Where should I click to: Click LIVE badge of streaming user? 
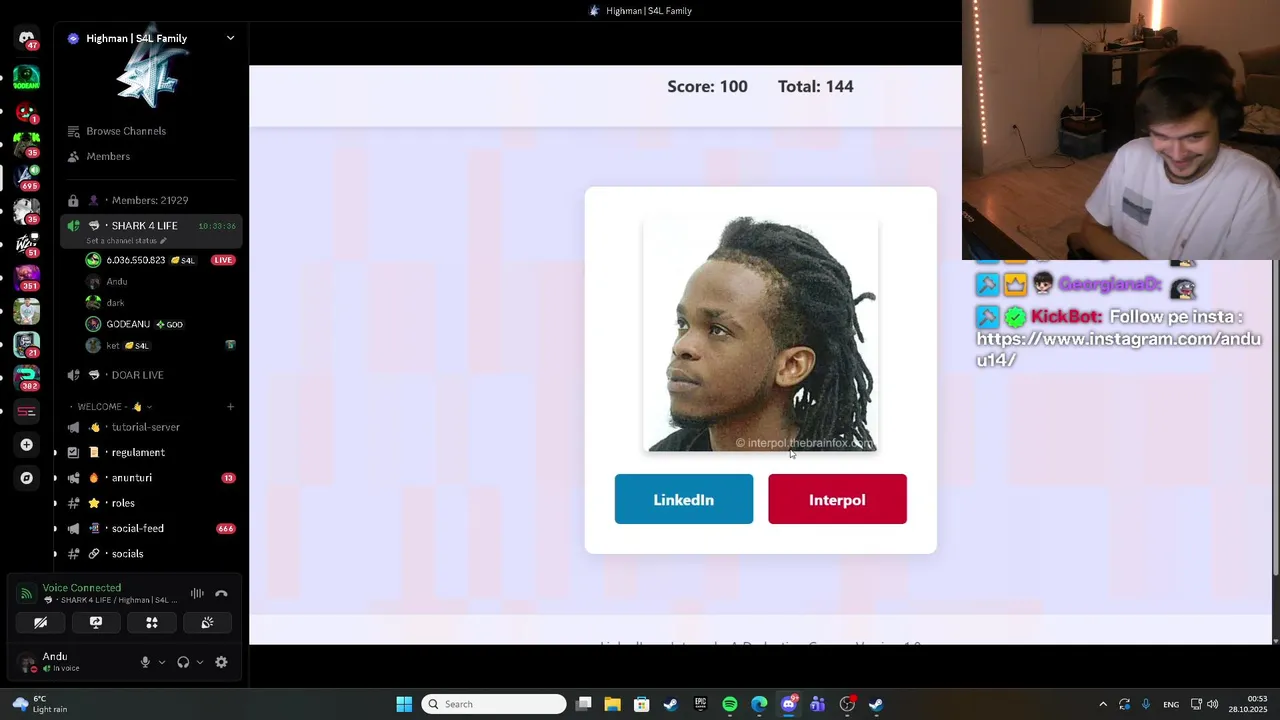tap(222, 260)
